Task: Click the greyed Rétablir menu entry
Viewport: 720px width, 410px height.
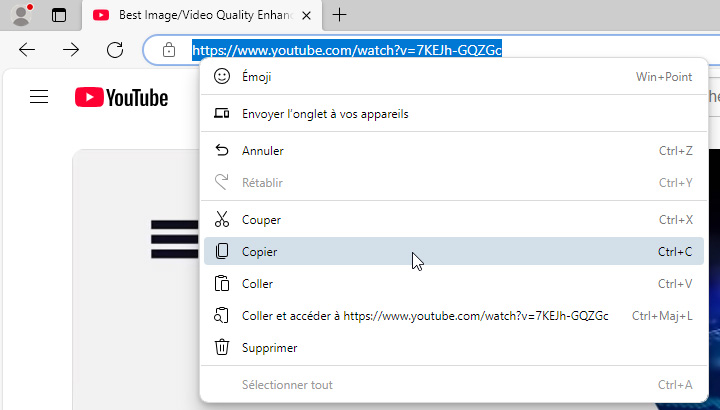Action: [454, 183]
